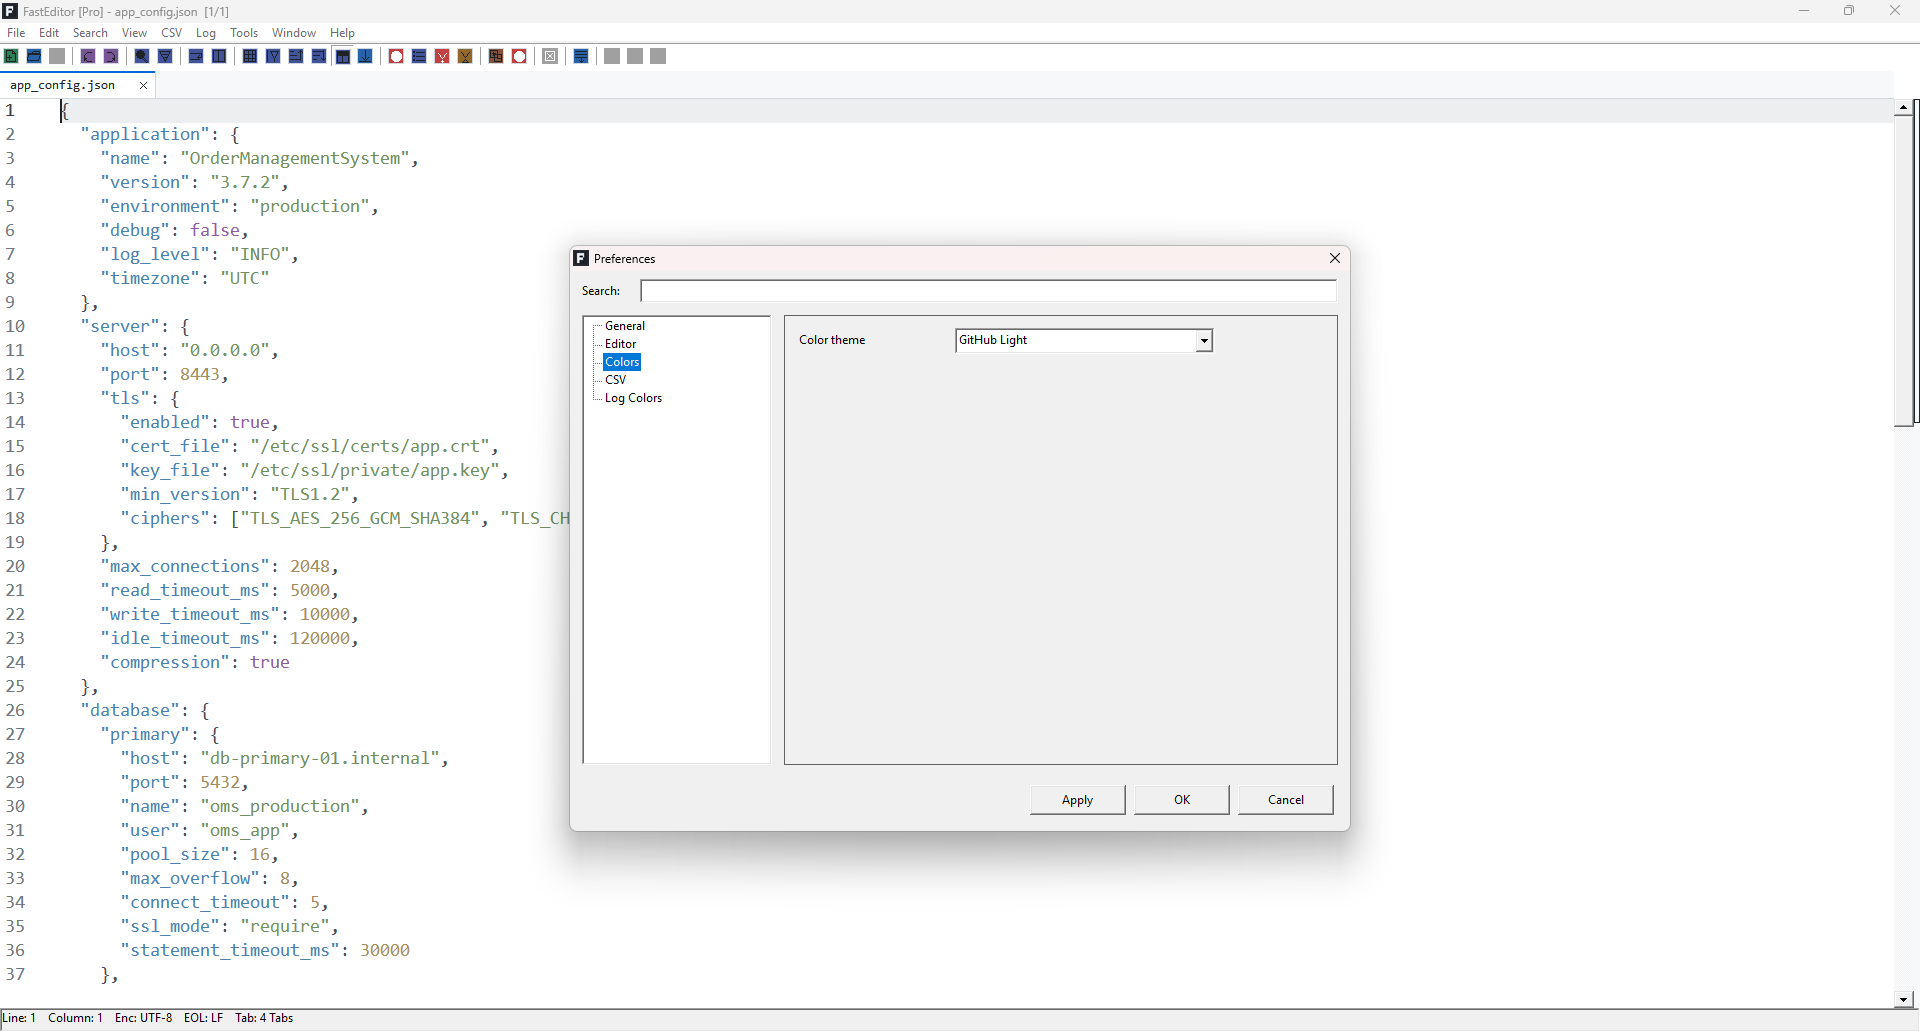
Task: Click the purple Undo arrow icon
Action: pyautogui.click(x=88, y=56)
